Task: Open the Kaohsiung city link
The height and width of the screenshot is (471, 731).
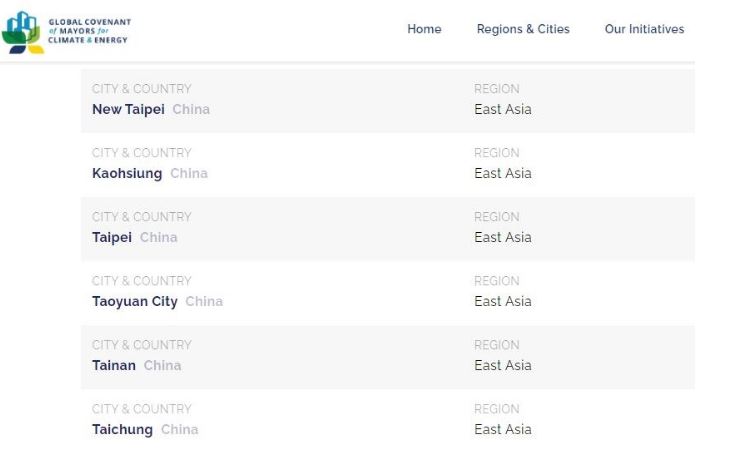Action: [x=127, y=173]
